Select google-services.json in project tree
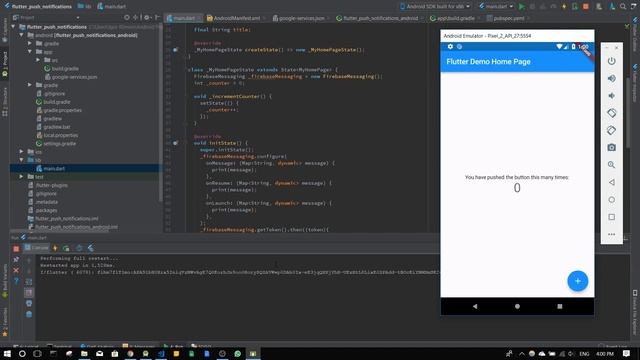Image resolution: width=640 pixels, height=360 pixels. pos(70,77)
